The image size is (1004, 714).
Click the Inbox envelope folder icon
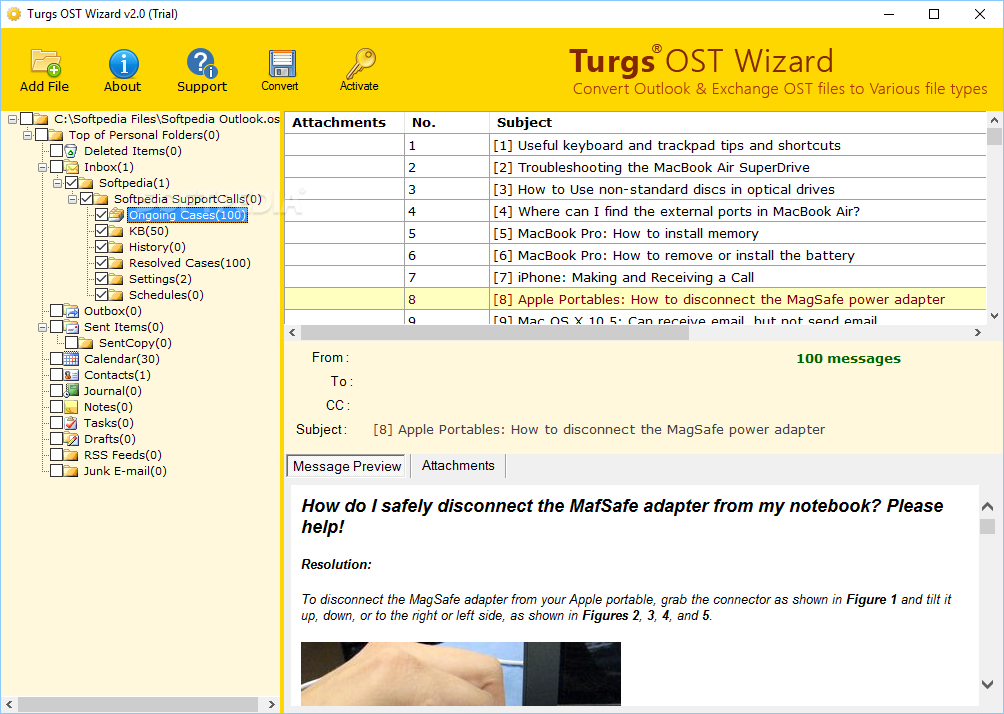tap(72, 167)
